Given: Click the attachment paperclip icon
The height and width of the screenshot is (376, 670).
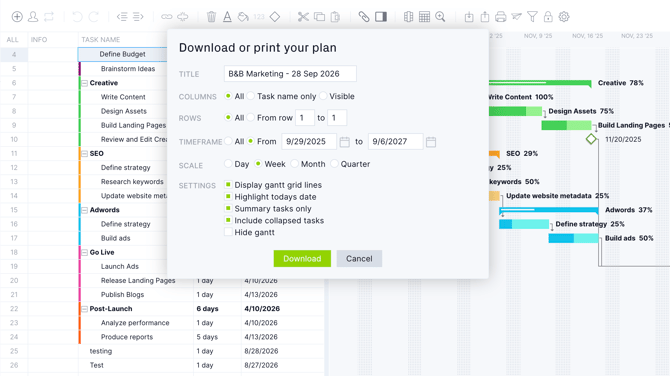Looking at the screenshot, I should [364, 17].
